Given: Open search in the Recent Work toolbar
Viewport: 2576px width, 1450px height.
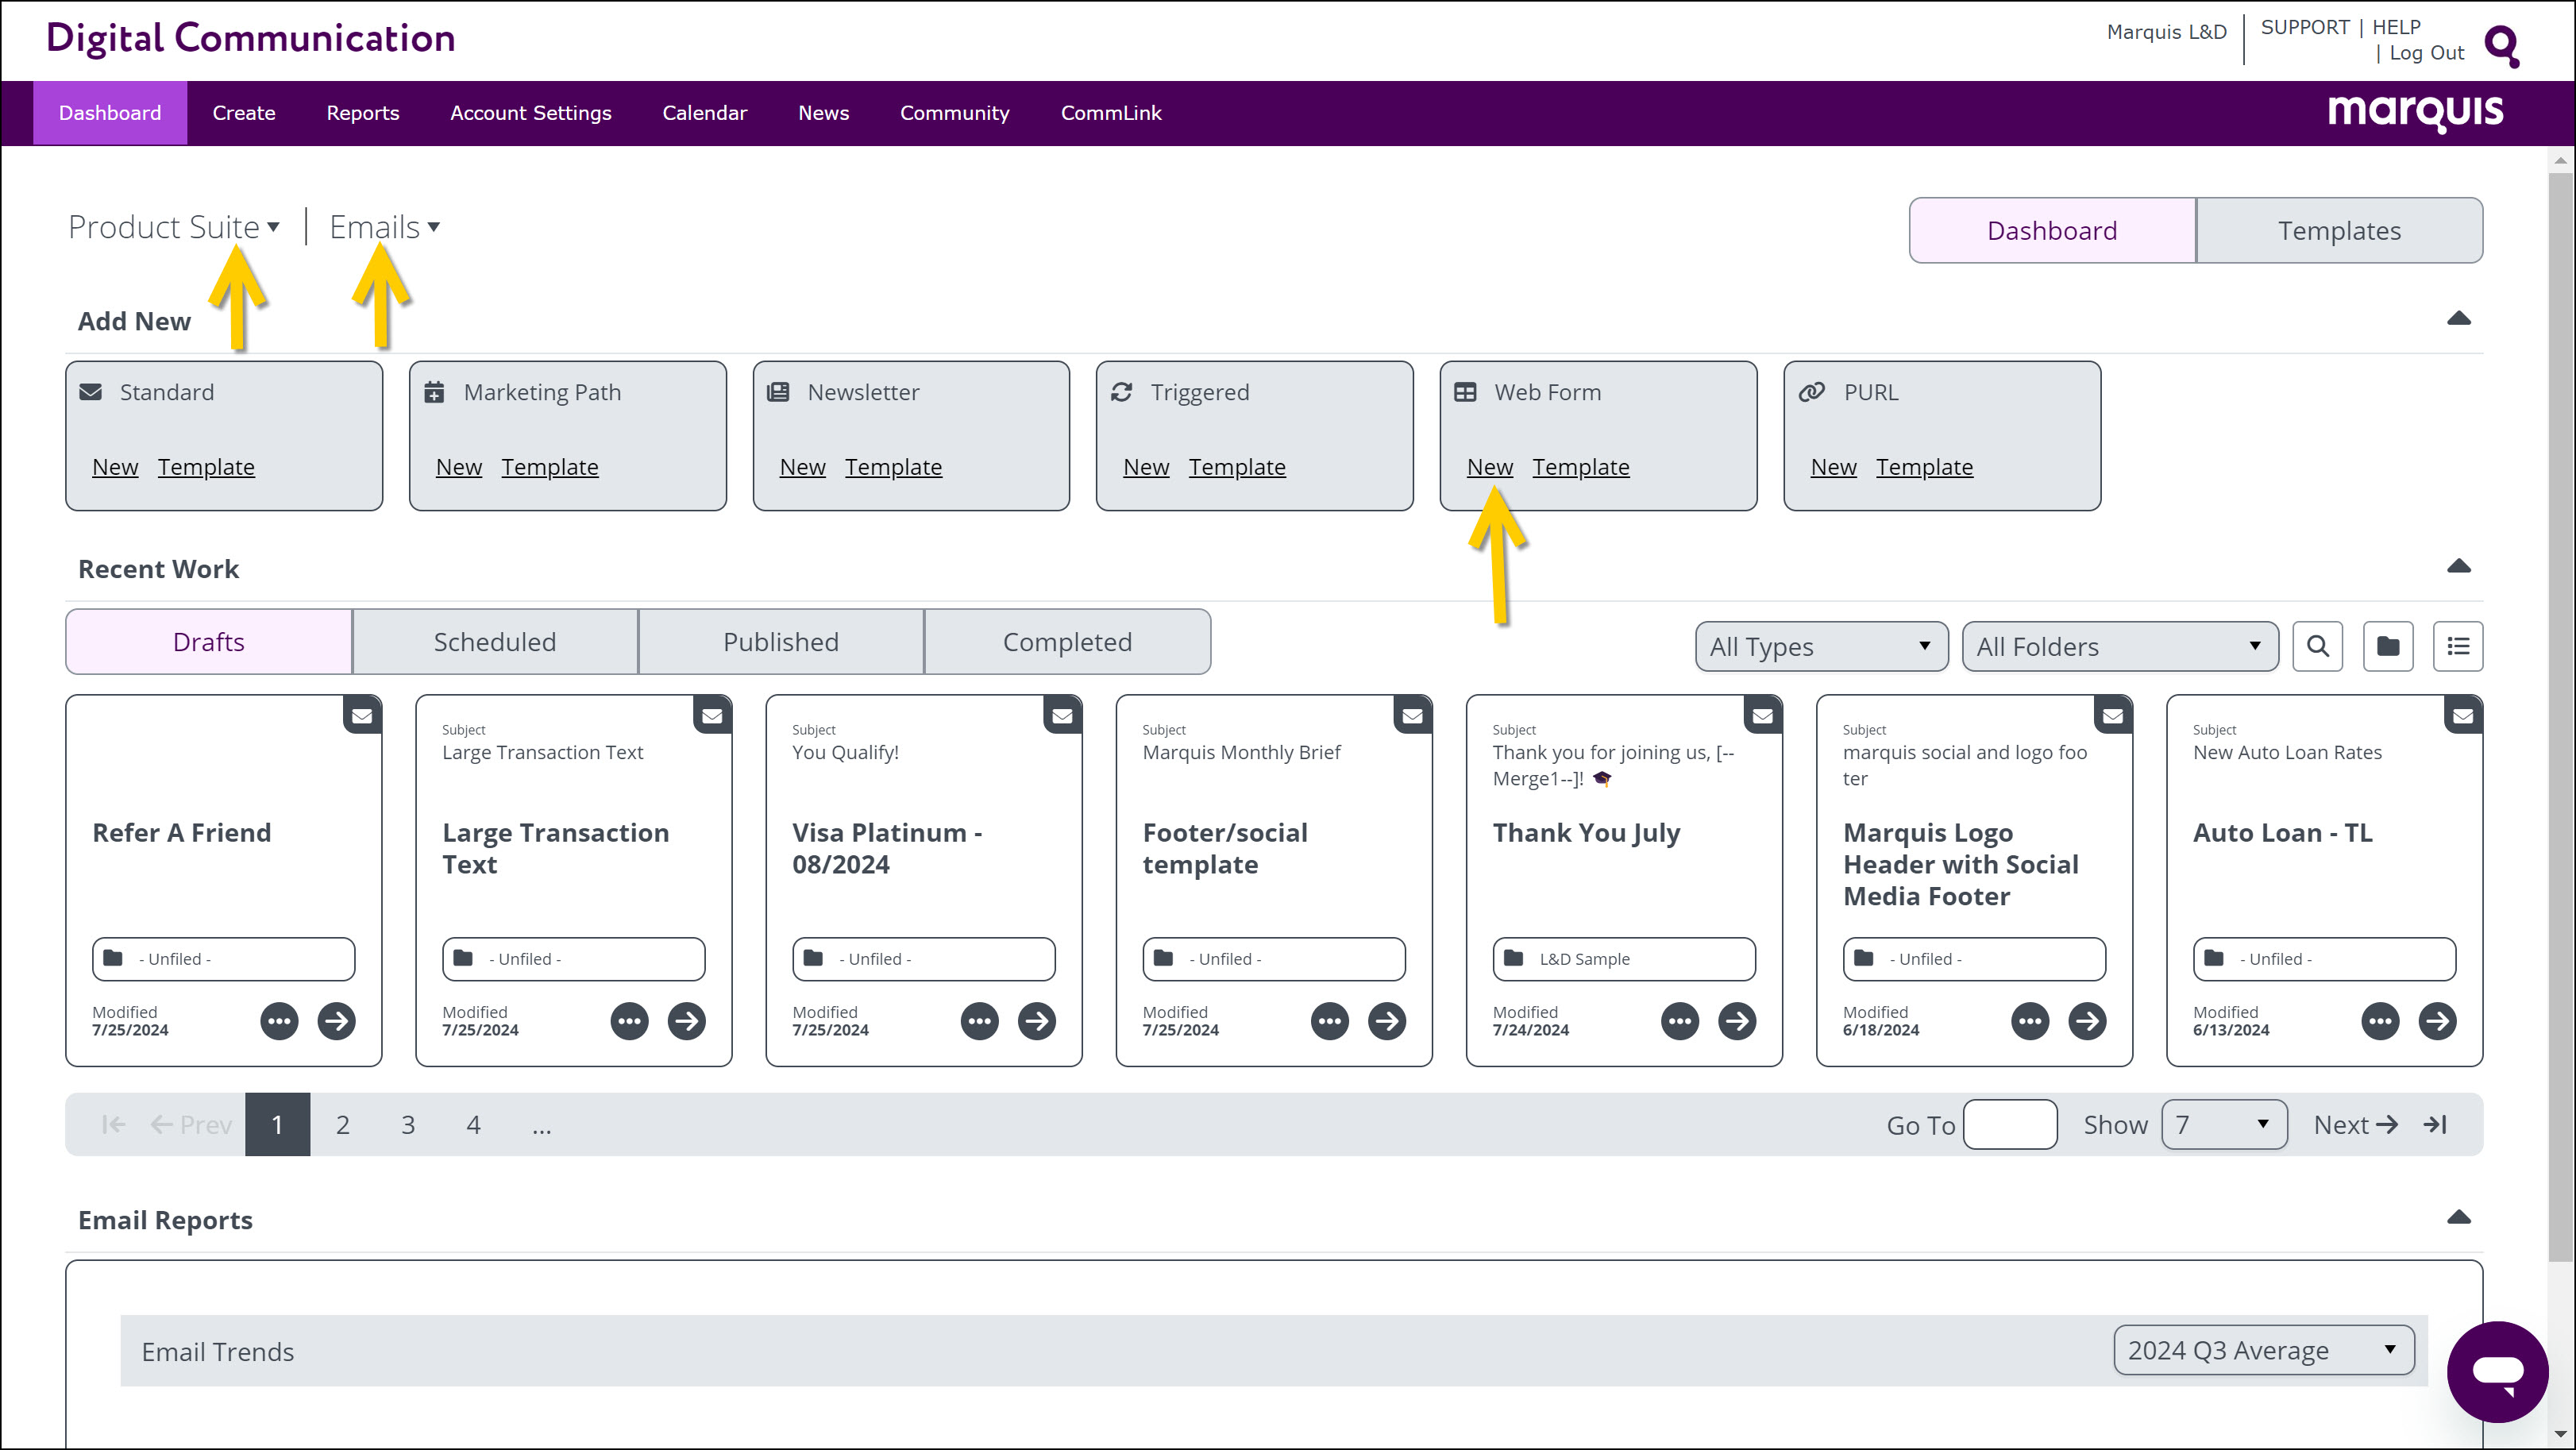Looking at the screenshot, I should pyautogui.click(x=2317, y=646).
